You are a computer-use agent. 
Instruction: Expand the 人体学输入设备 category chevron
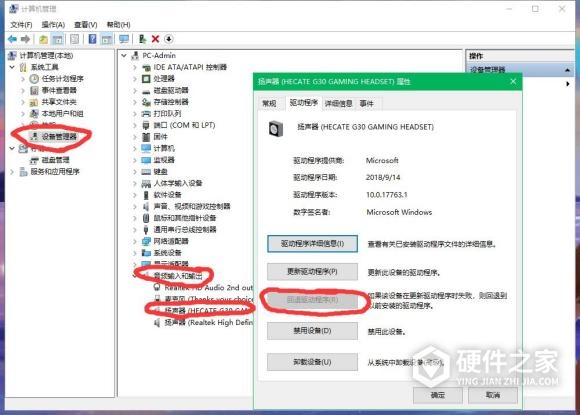(x=135, y=183)
